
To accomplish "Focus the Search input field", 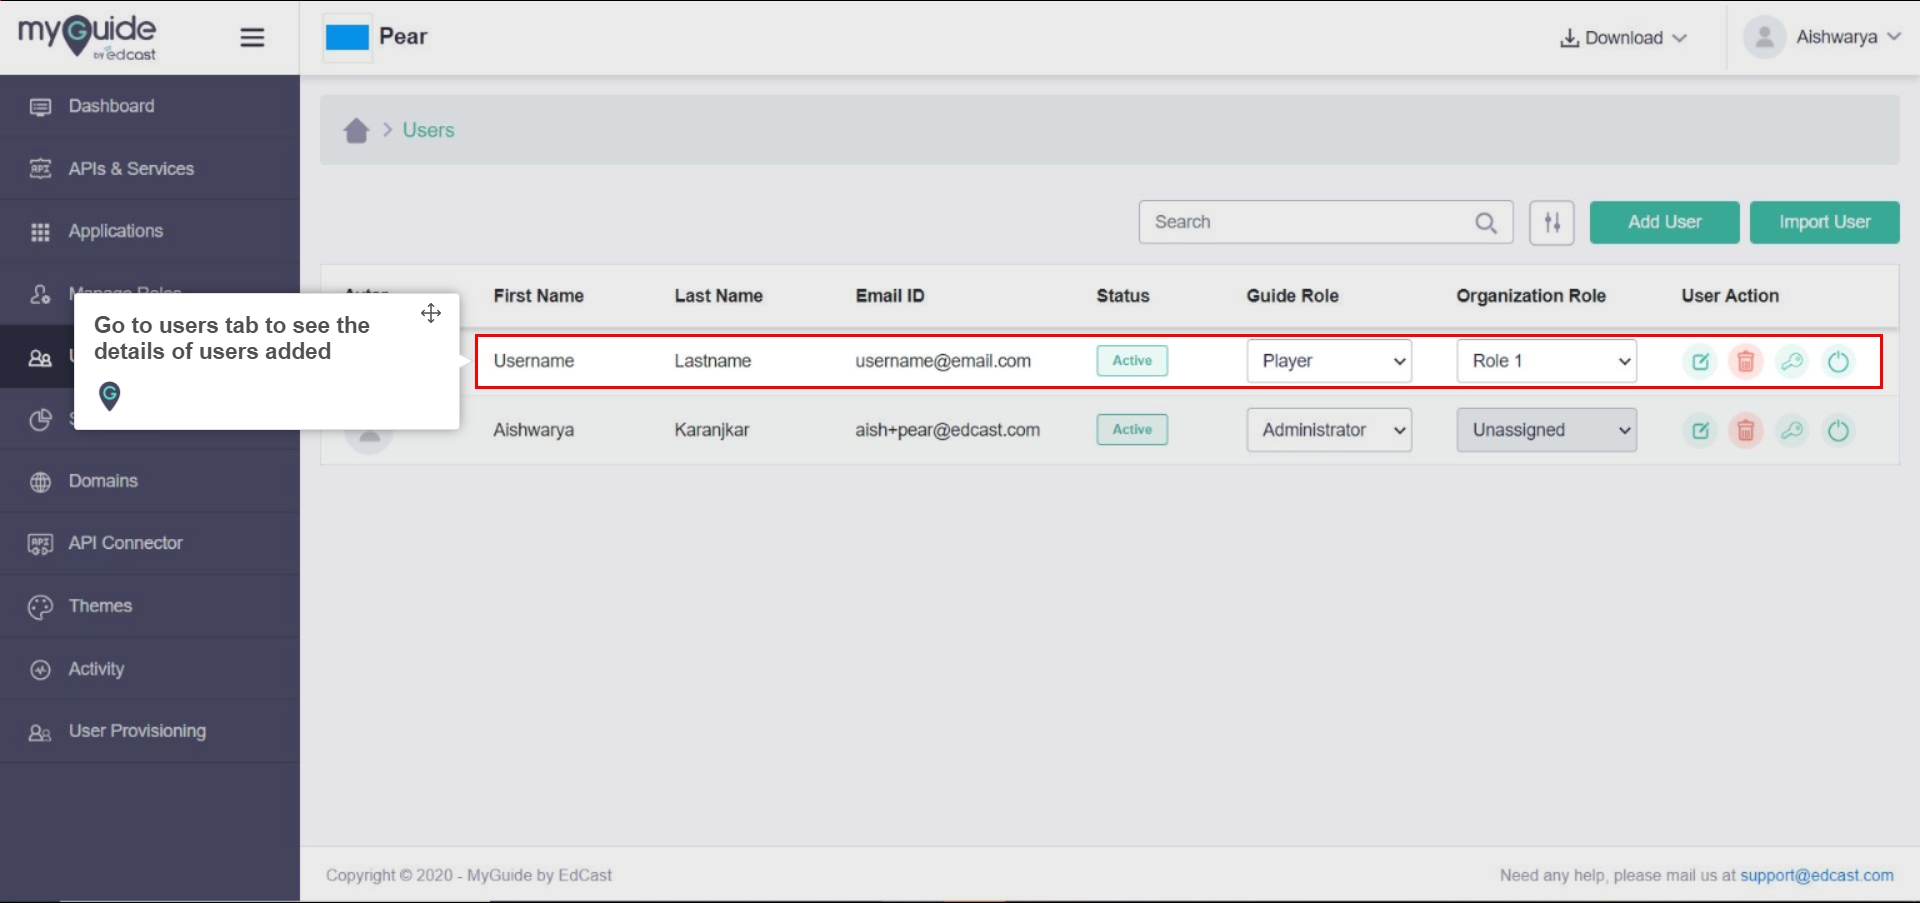I will click(x=1325, y=222).
